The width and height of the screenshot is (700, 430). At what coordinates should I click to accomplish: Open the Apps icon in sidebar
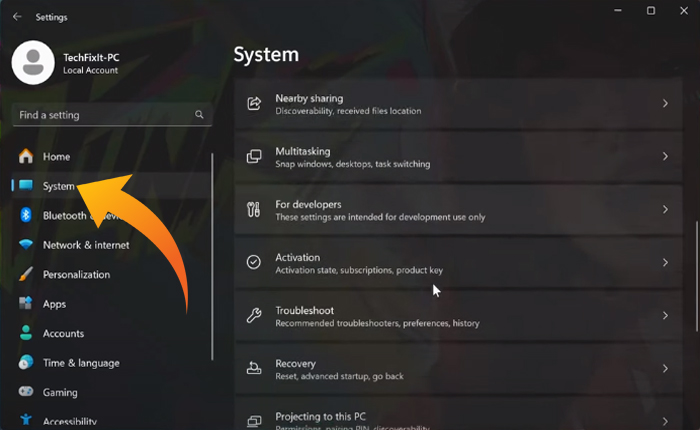[25, 304]
